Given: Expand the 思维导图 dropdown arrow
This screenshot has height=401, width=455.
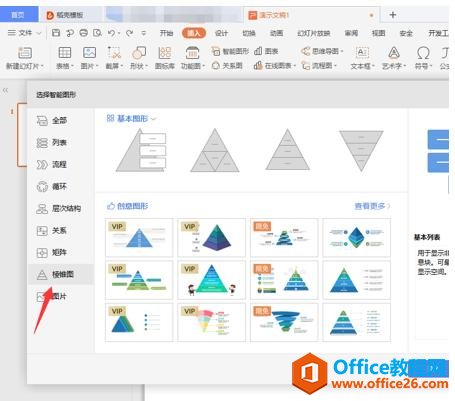Looking at the screenshot, I should [x=342, y=51].
